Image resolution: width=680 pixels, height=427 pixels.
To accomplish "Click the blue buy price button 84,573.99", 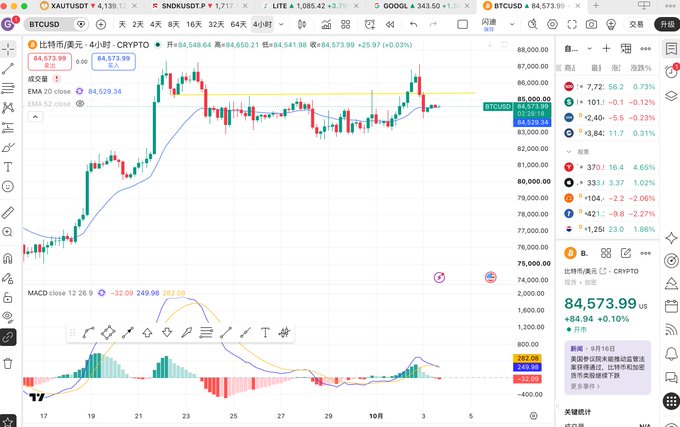I will [x=114, y=62].
